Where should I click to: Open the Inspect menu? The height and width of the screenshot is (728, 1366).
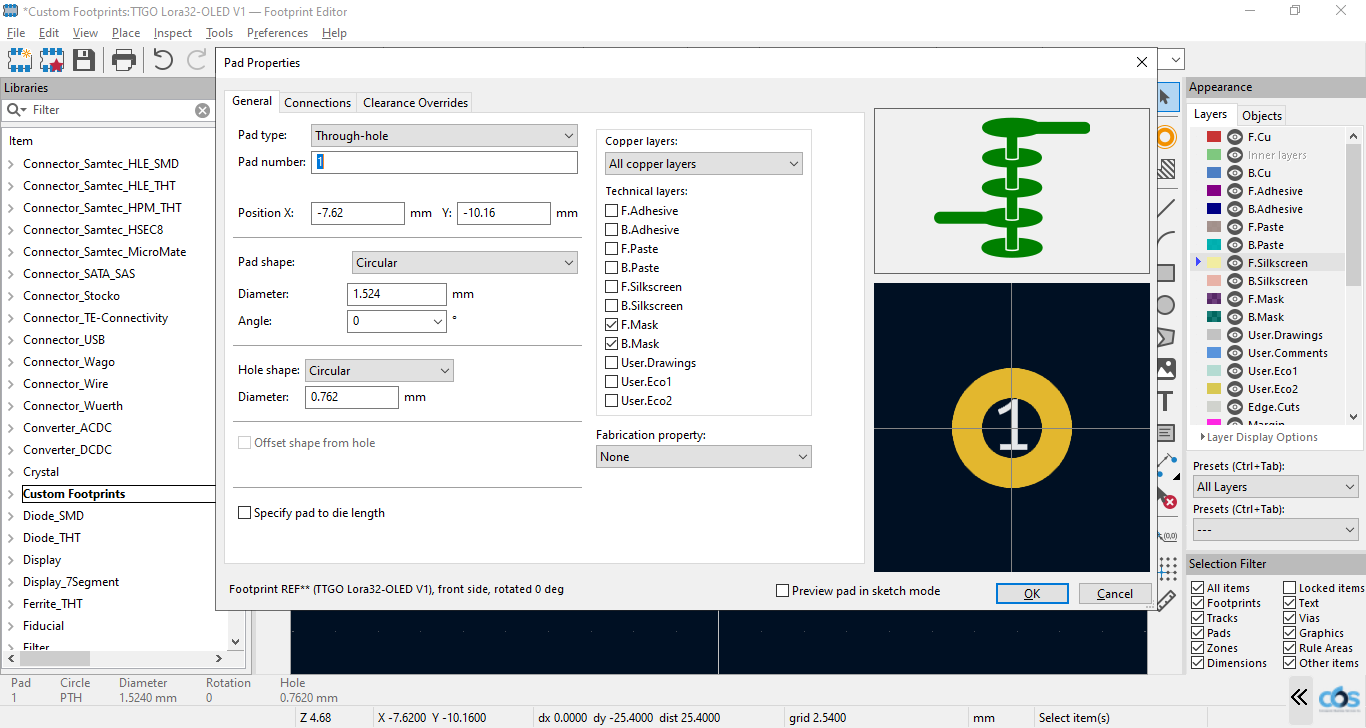173,33
